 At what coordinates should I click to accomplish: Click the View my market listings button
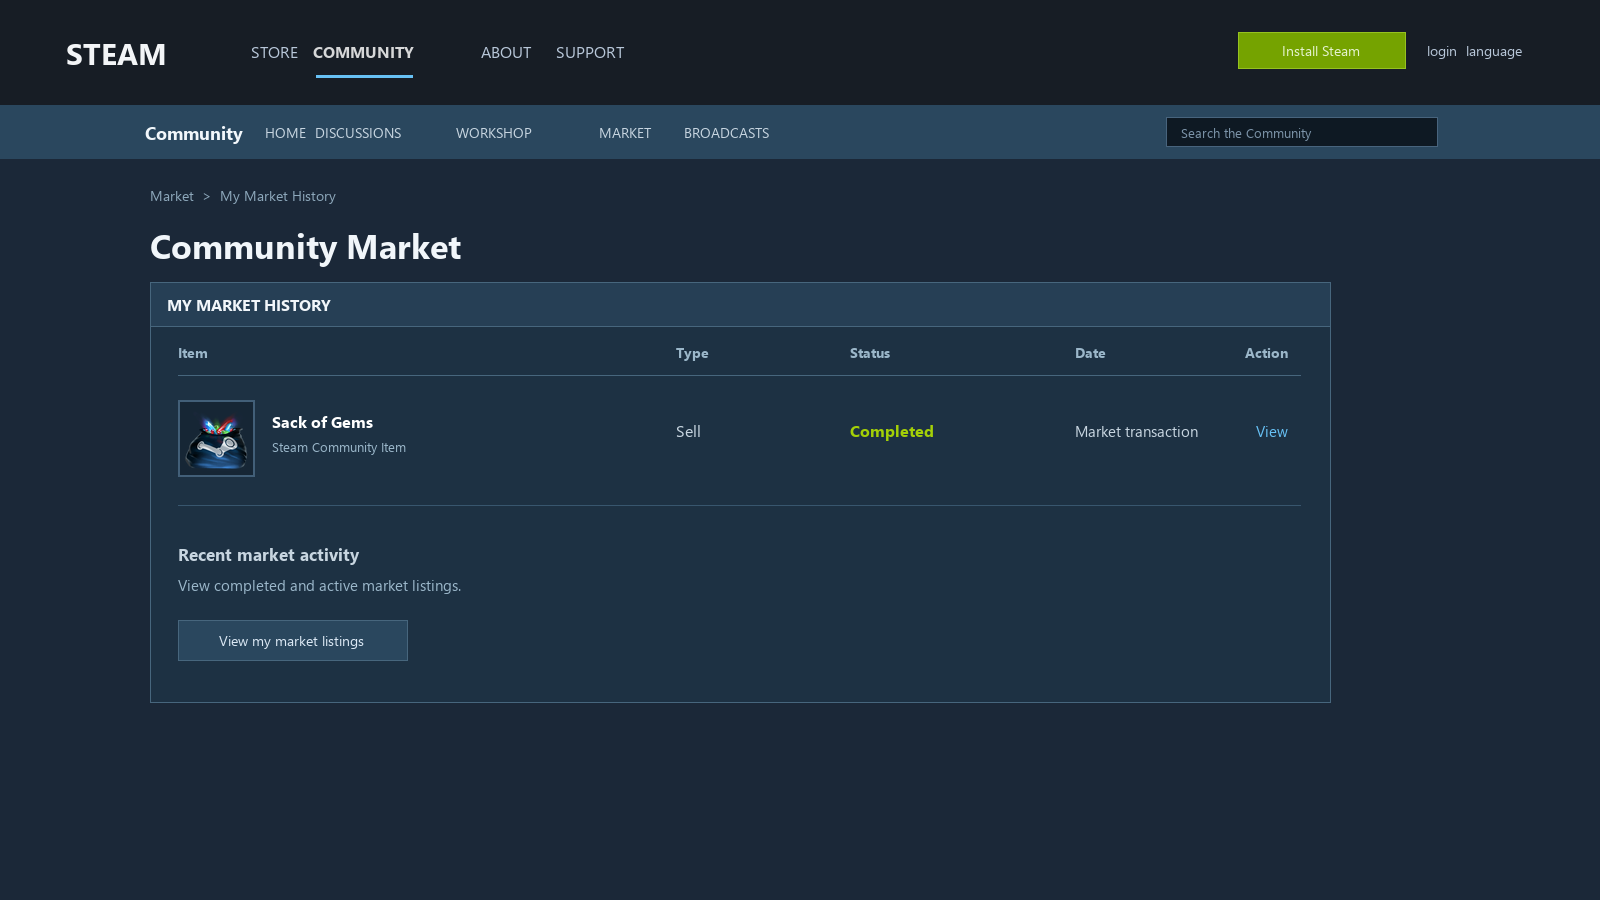coord(293,640)
